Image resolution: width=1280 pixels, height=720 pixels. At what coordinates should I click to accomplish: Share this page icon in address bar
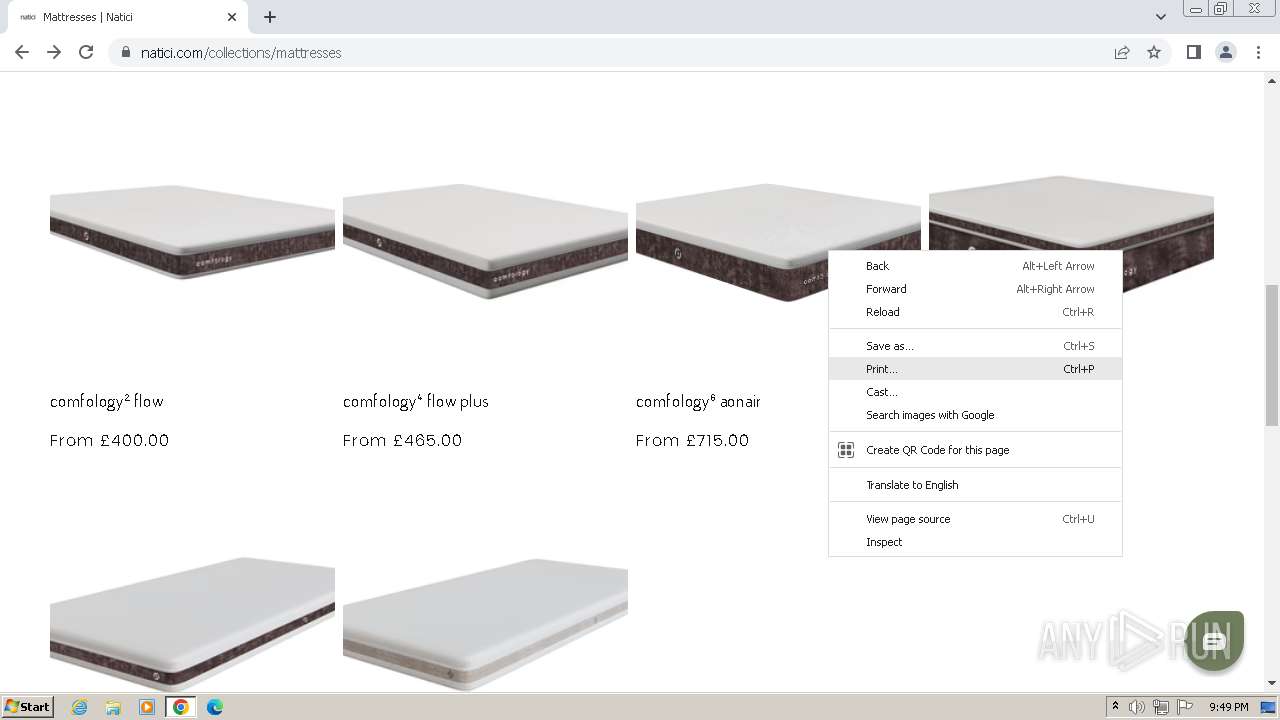[x=1122, y=52]
